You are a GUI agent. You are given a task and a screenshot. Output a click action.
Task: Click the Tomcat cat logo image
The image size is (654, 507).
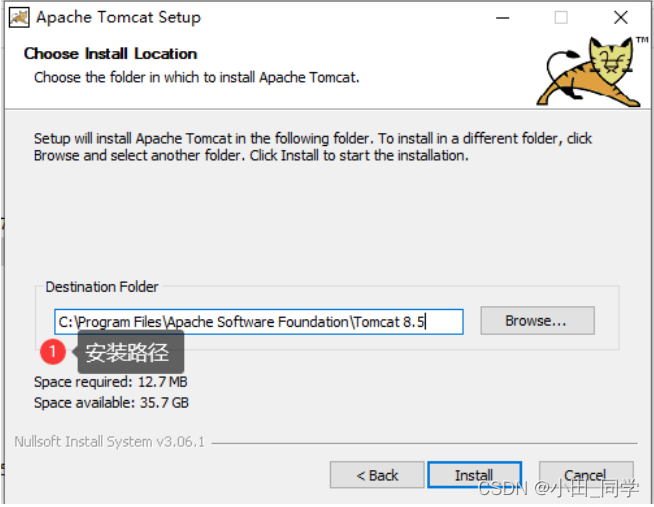(589, 71)
